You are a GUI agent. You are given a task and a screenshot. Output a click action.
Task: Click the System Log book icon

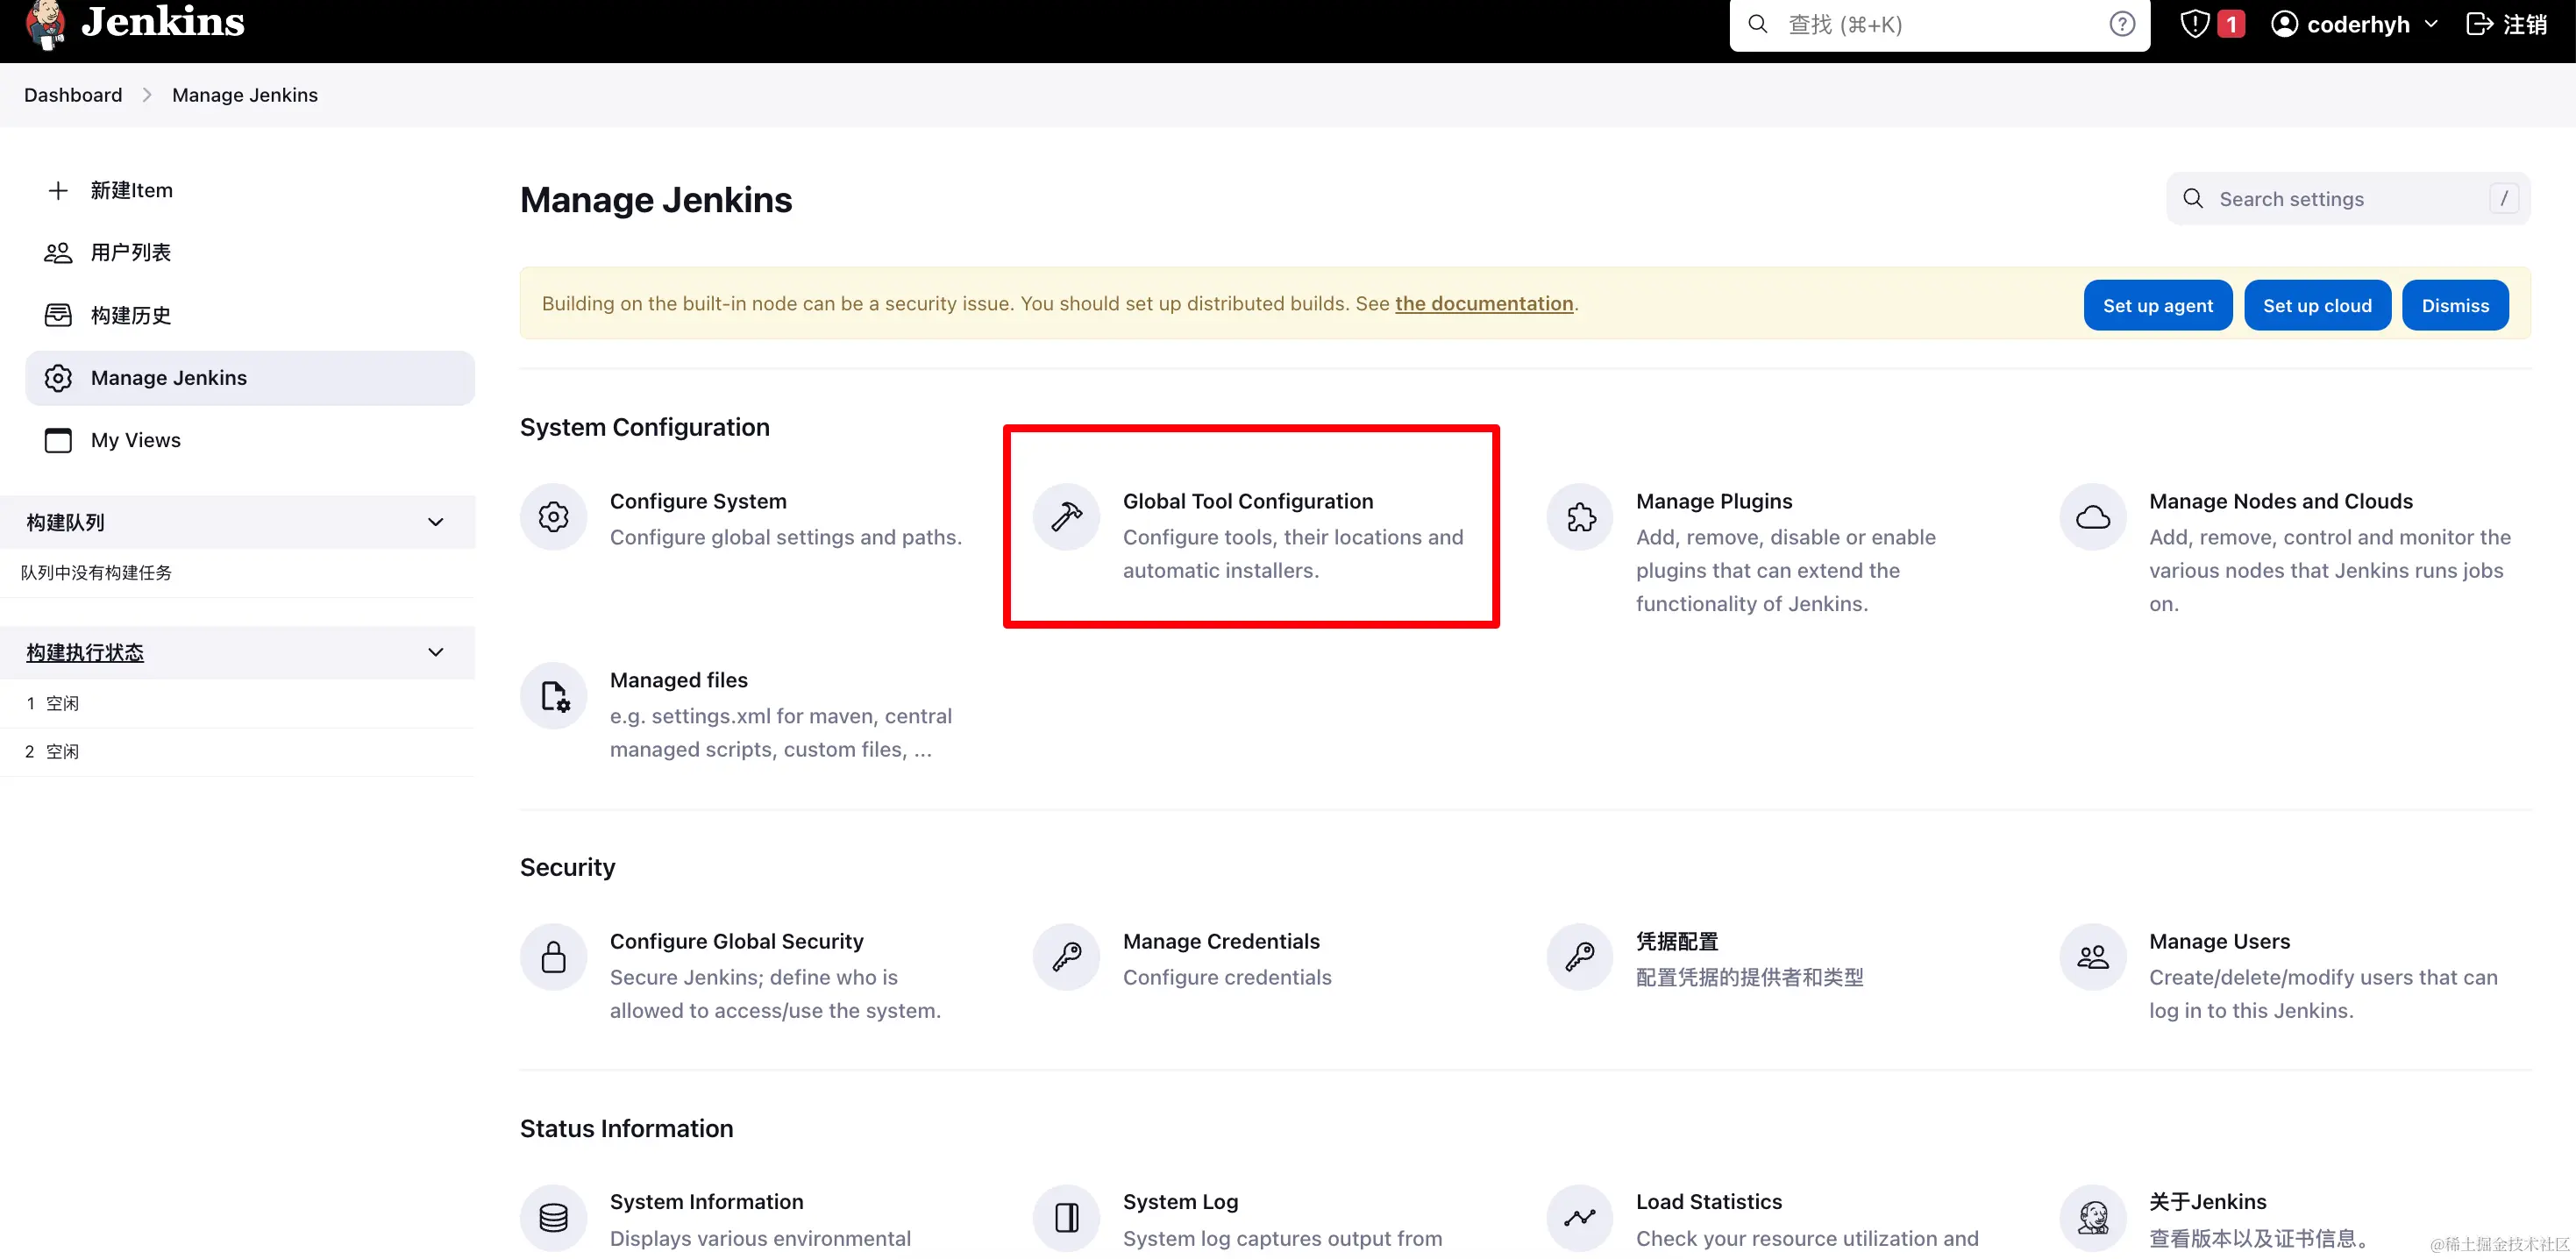coord(1066,1218)
